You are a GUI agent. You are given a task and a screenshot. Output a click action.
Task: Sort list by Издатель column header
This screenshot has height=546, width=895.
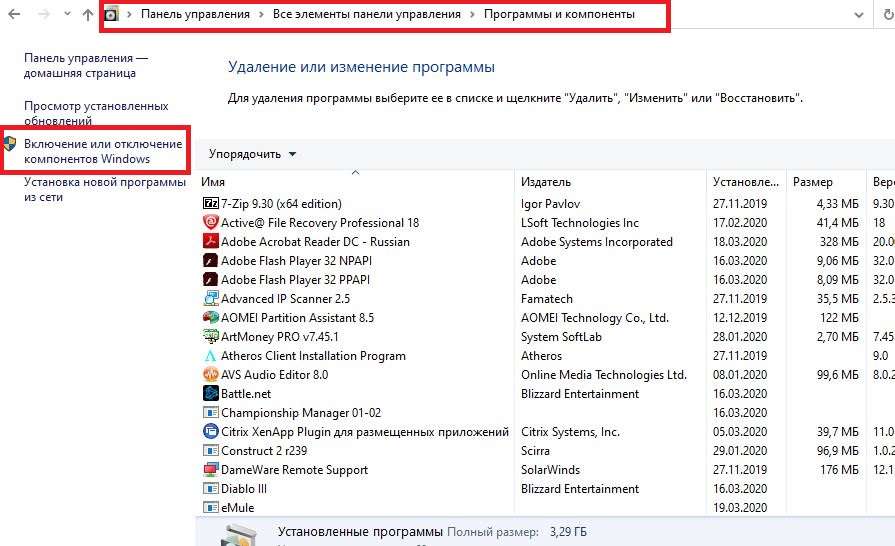(546, 182)
